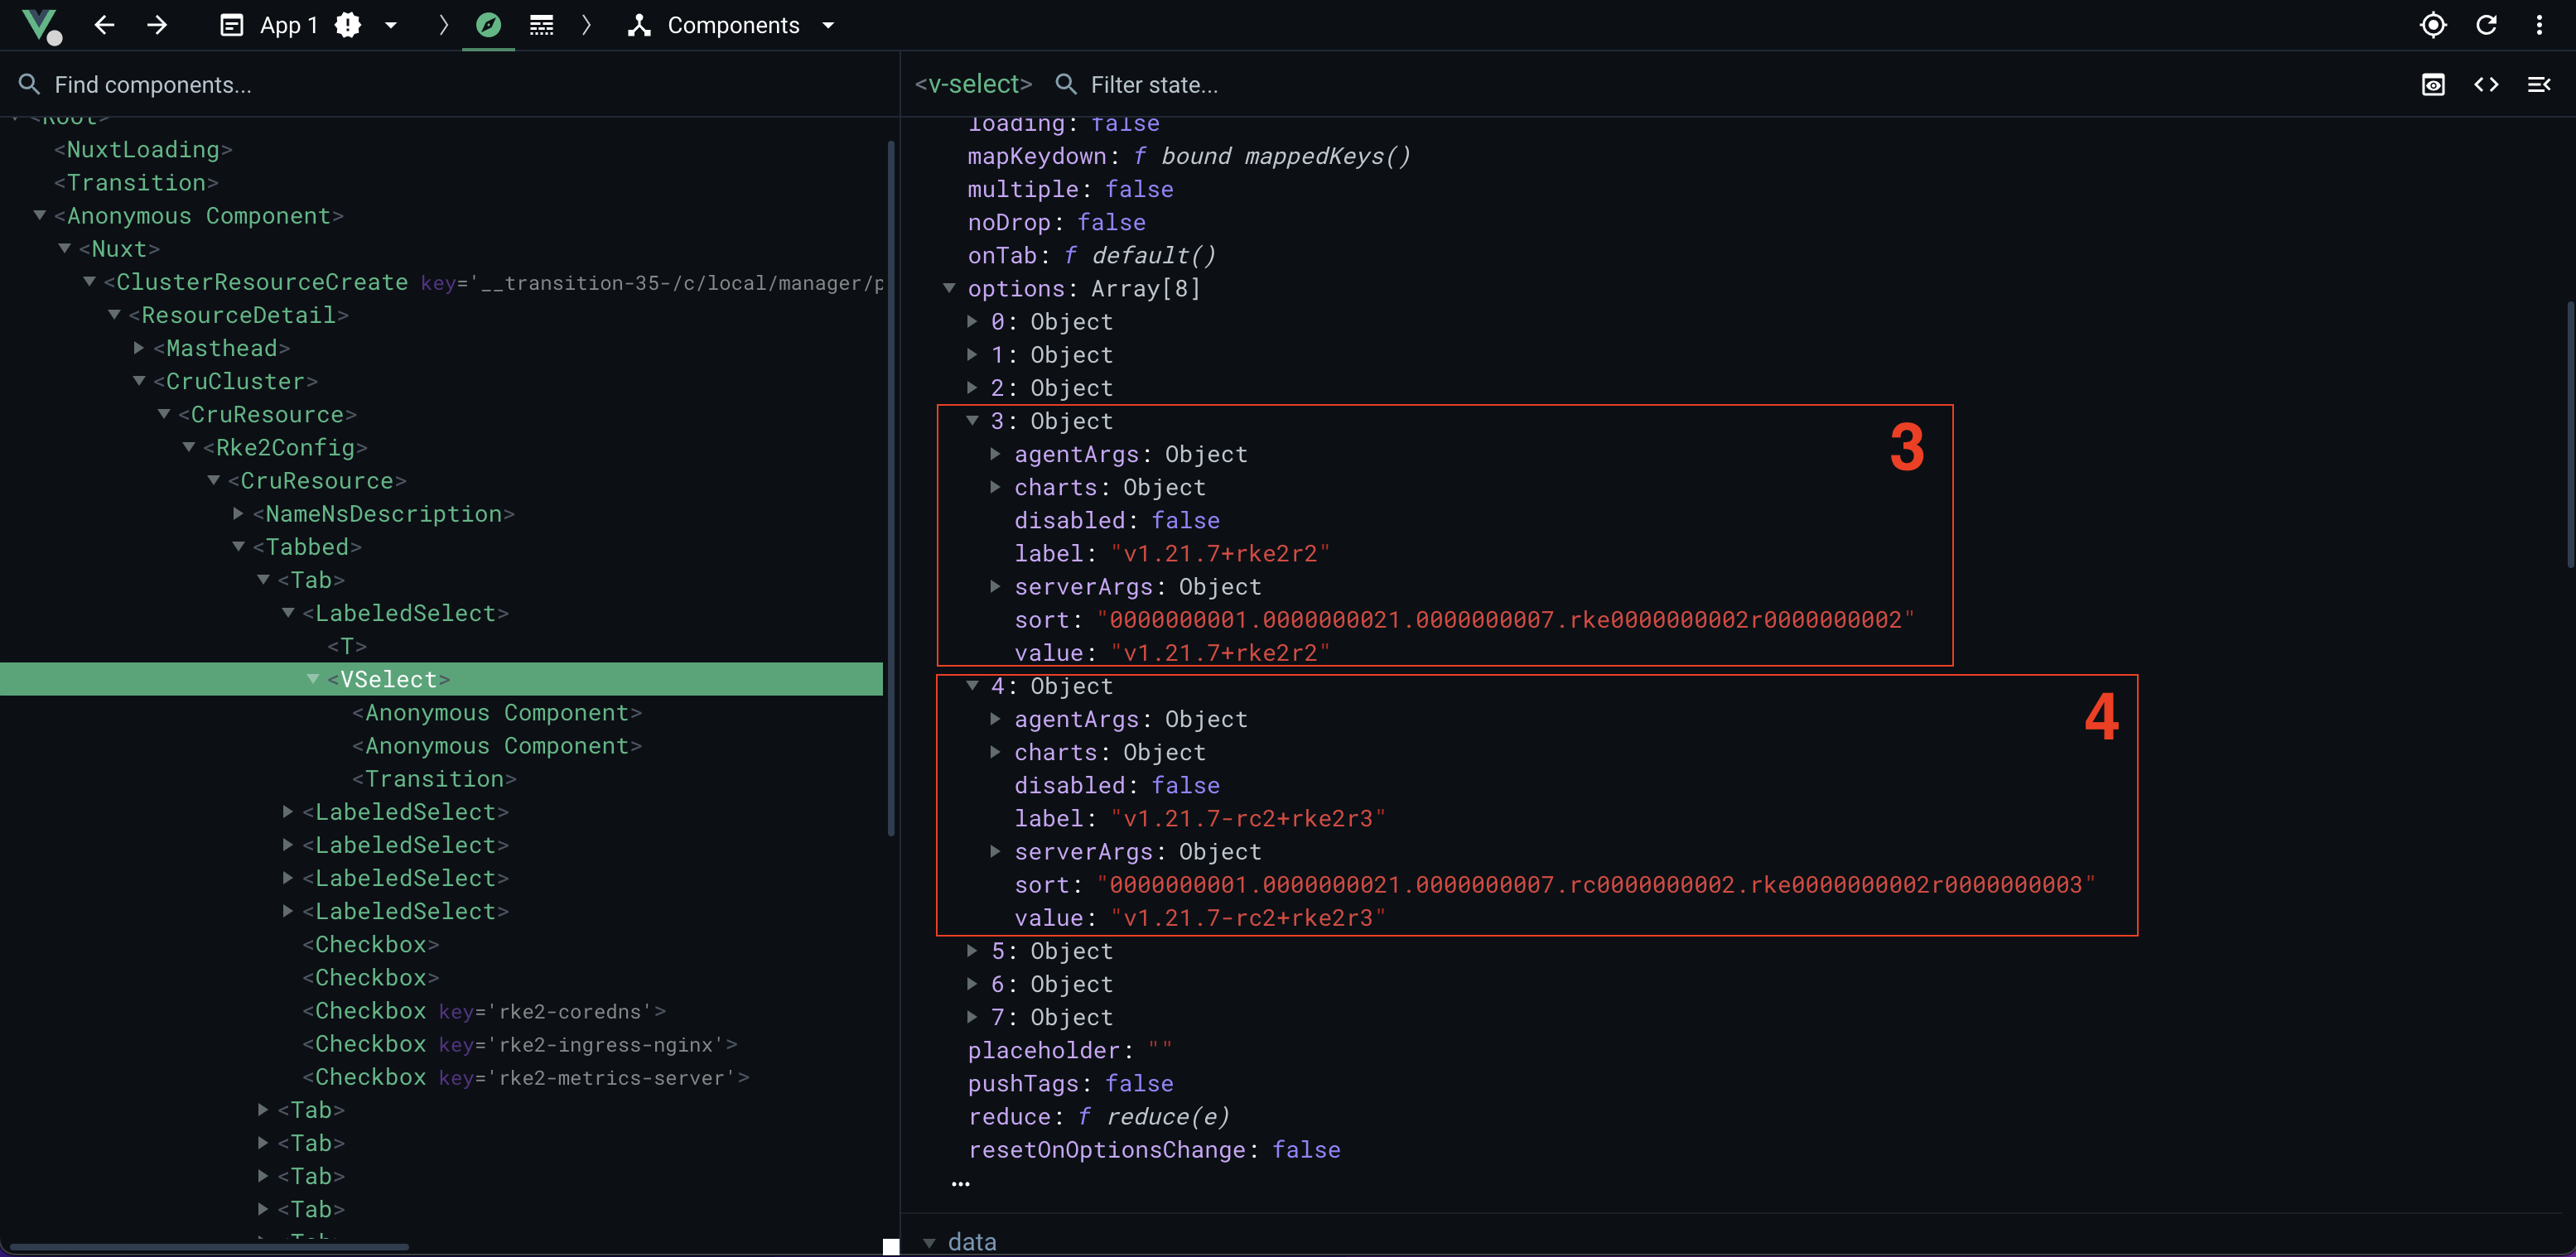
Task: Open the more options kebab menu
Action: [2539, 25]
